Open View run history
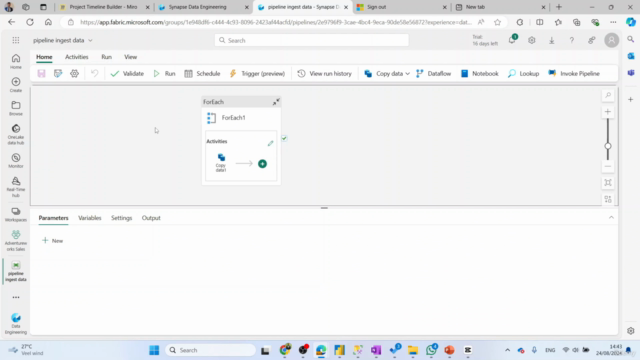640x360 pixels. point(324,73)
